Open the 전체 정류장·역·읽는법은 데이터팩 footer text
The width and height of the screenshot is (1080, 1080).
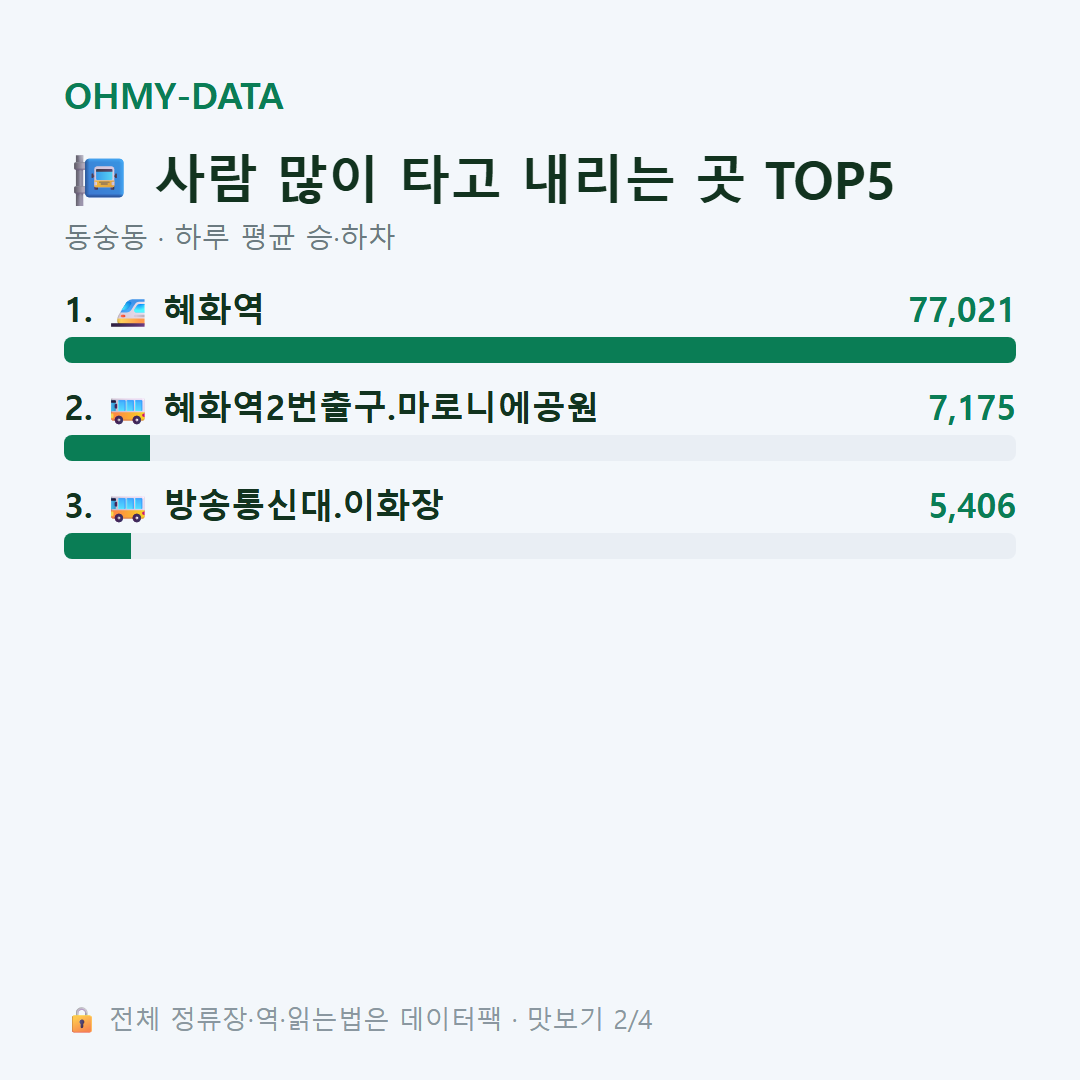(x=305, y=1019)
